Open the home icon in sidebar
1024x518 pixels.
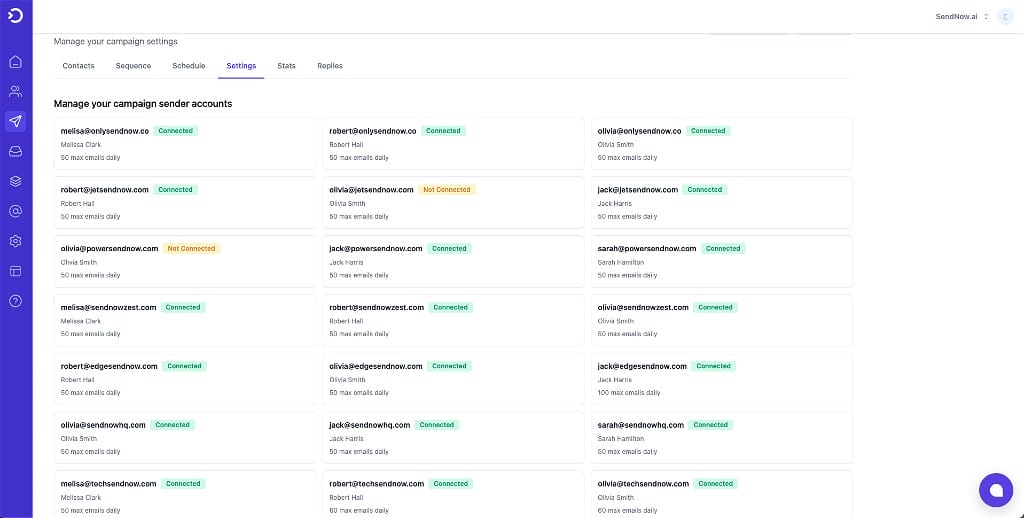[16, 62]
